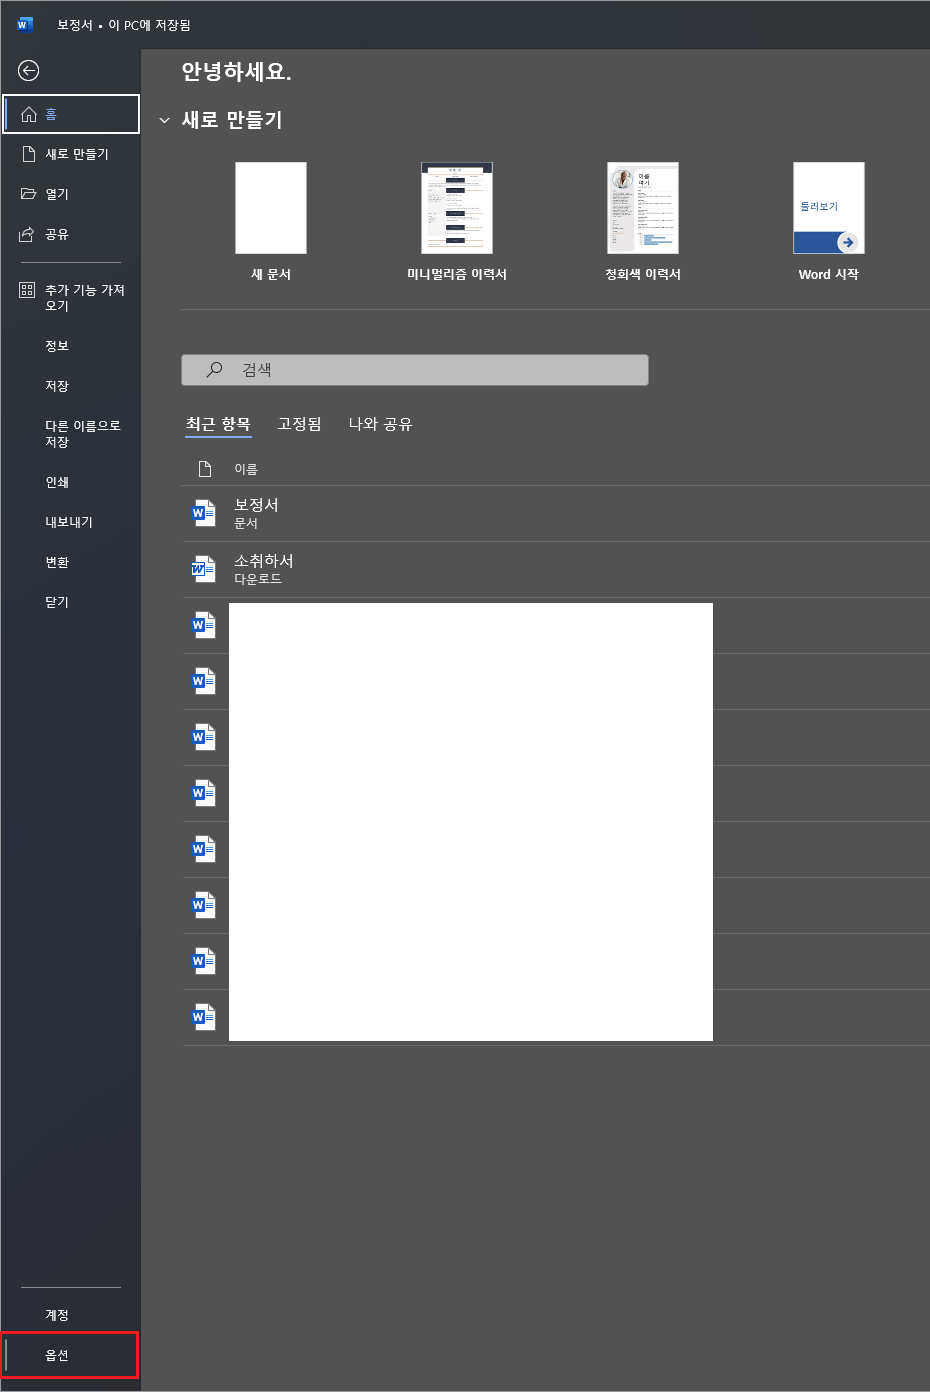Open the 정보 page
The image size is (930, 1392).
click(x=57, y=346)
